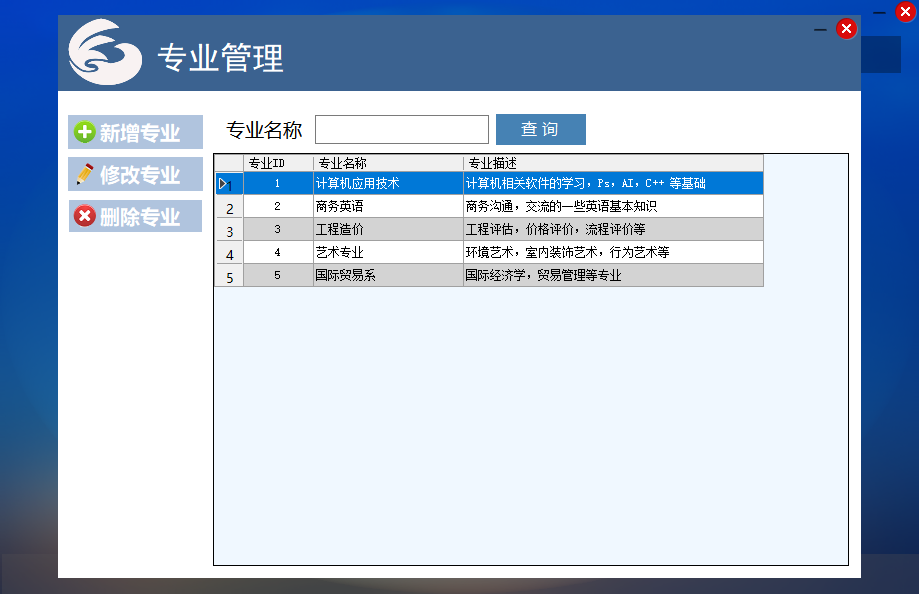Minimize the background main window
This screenshot has width=919, height=594.
pos(879,12)
